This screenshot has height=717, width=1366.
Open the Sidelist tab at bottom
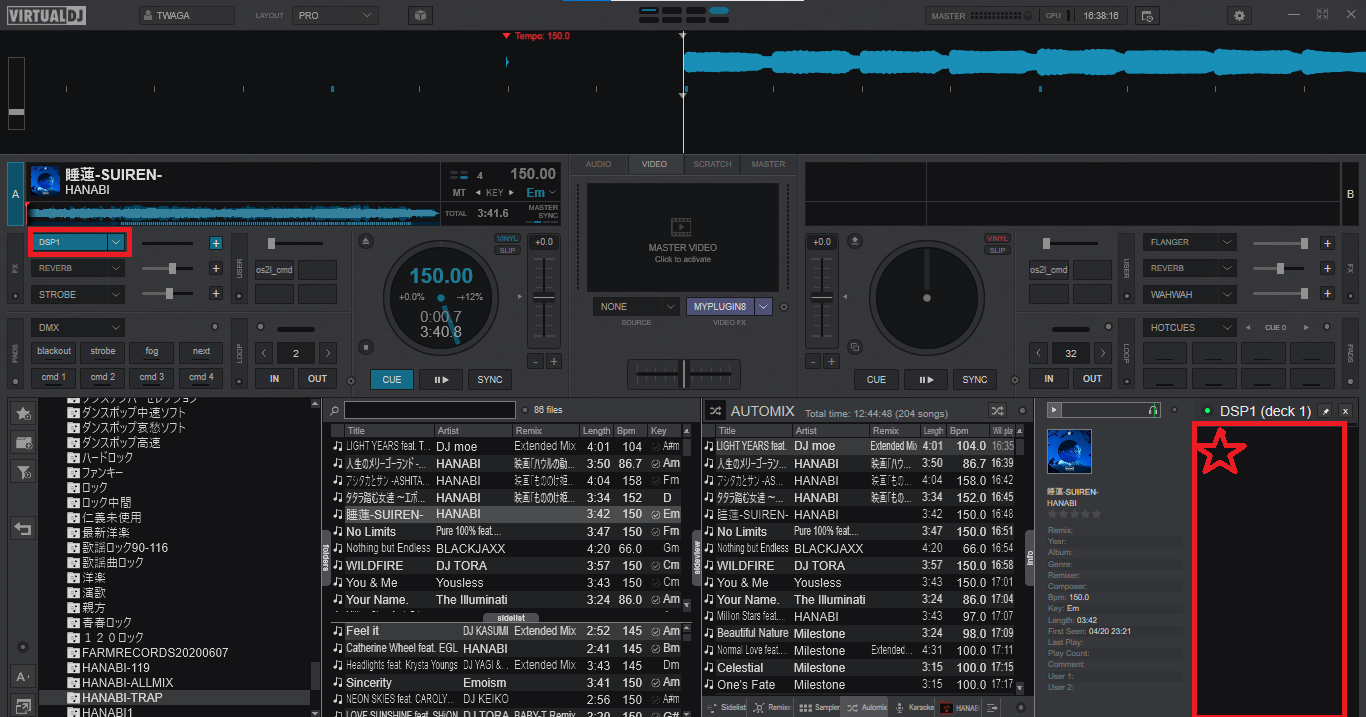click(727, 707)
